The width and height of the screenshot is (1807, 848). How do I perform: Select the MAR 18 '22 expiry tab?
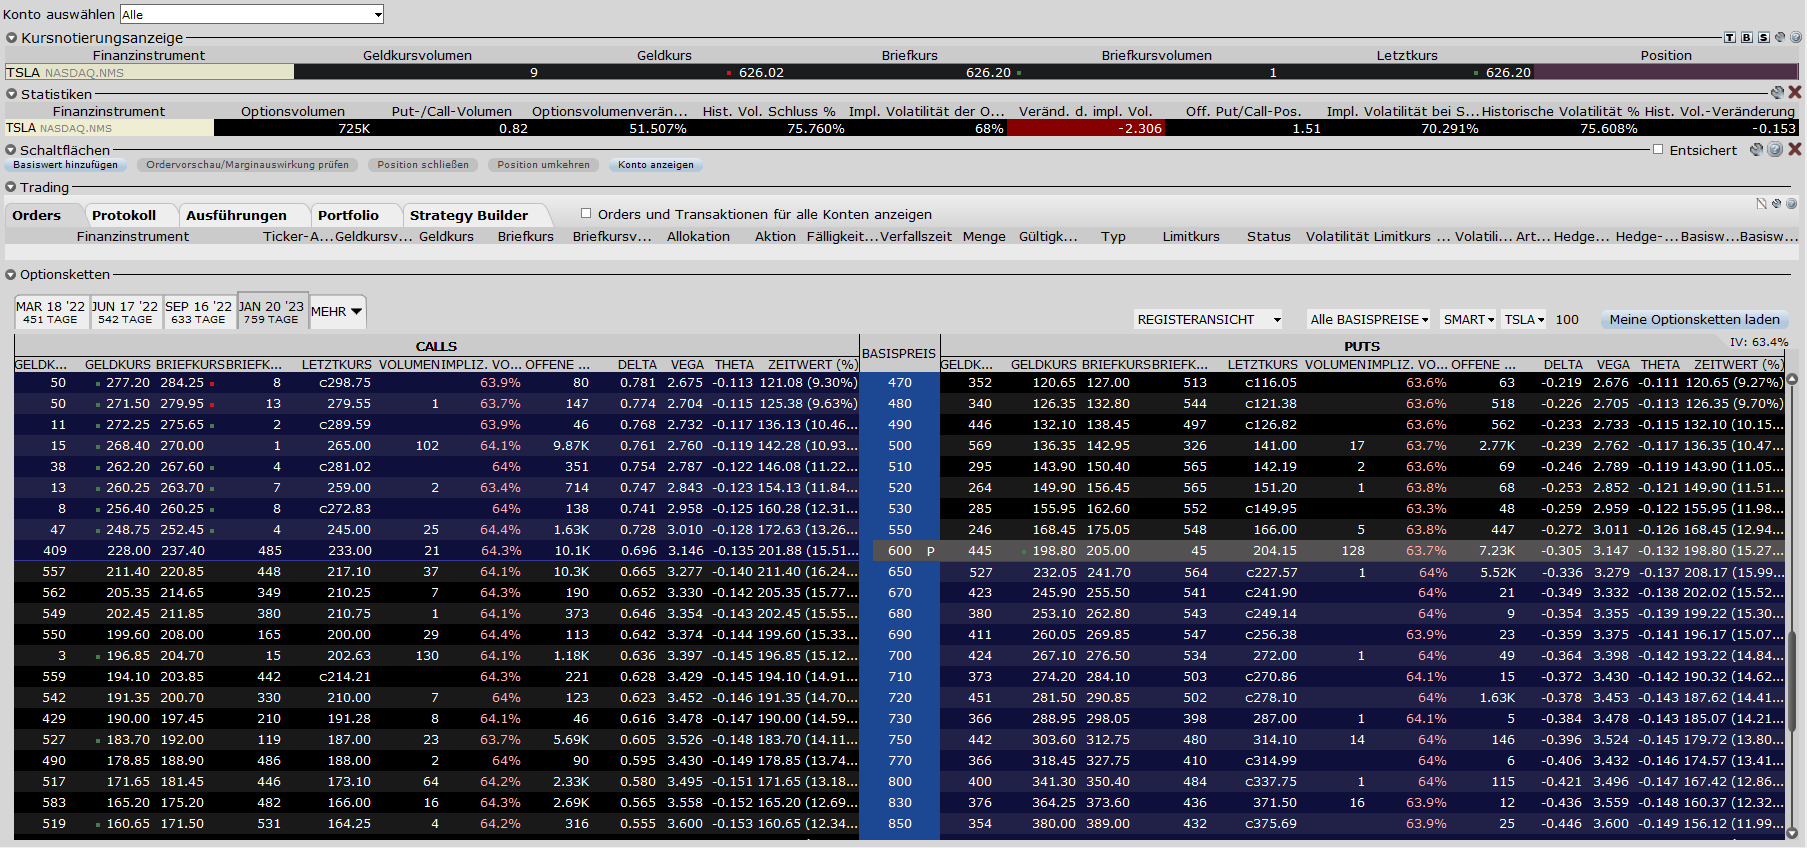(x=50, y=312)
